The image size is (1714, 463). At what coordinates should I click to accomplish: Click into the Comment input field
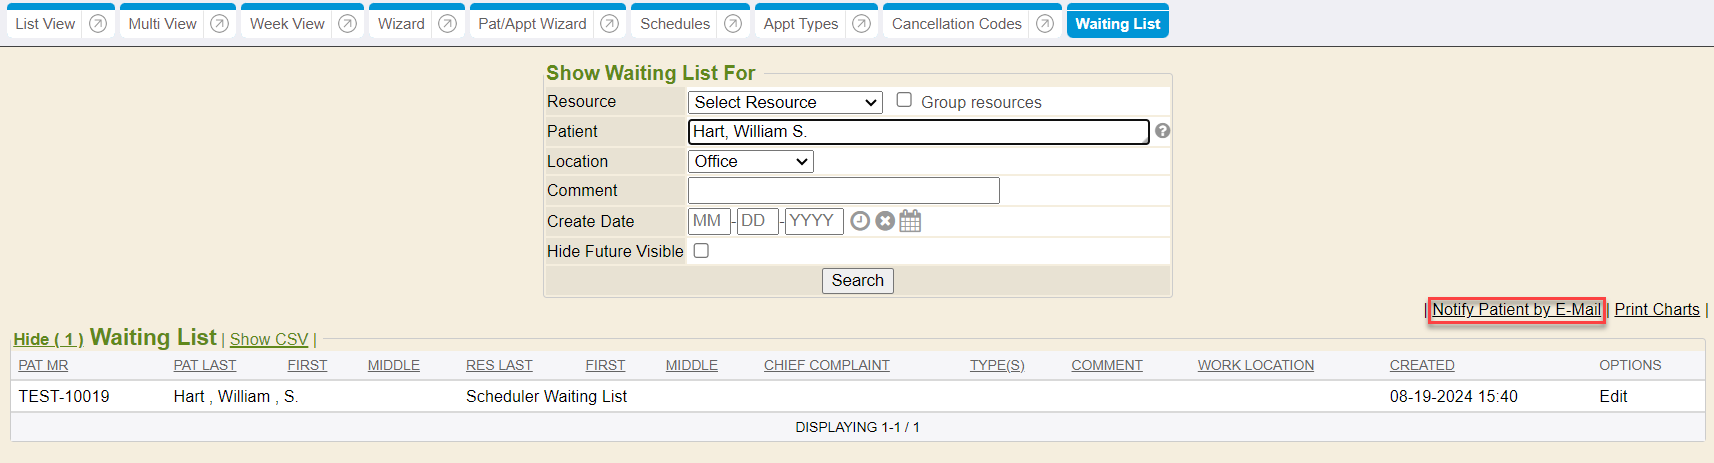click(843, 191)
